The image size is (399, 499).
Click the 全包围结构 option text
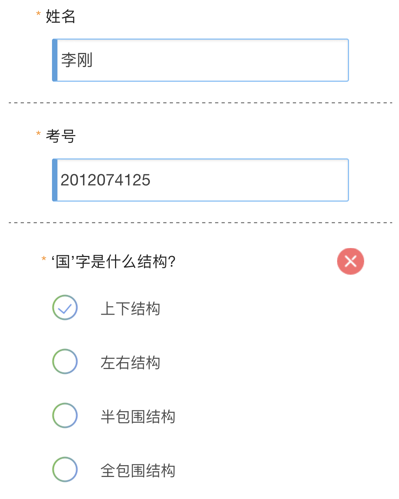pyautogui.click(x=138, y=470)
